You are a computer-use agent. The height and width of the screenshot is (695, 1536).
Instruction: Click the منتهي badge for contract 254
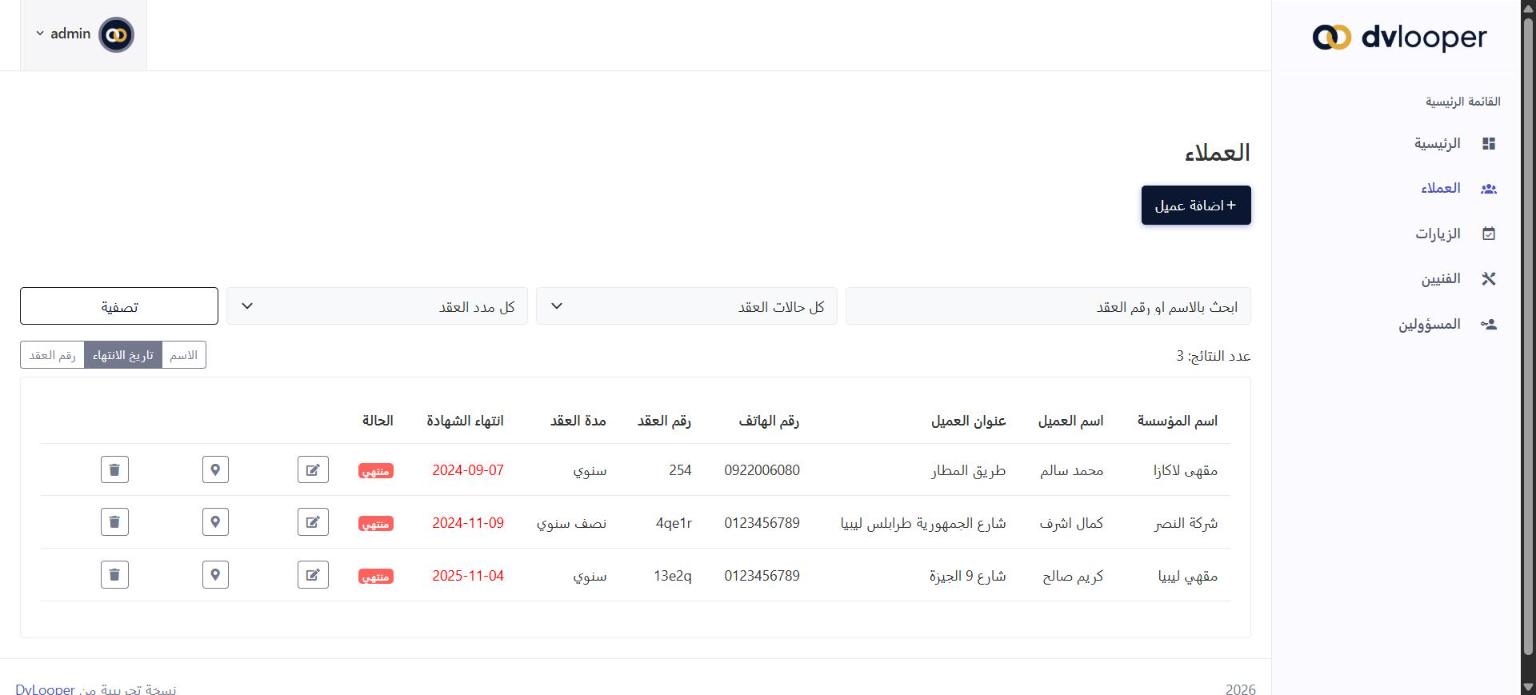(x=376, y=471)
